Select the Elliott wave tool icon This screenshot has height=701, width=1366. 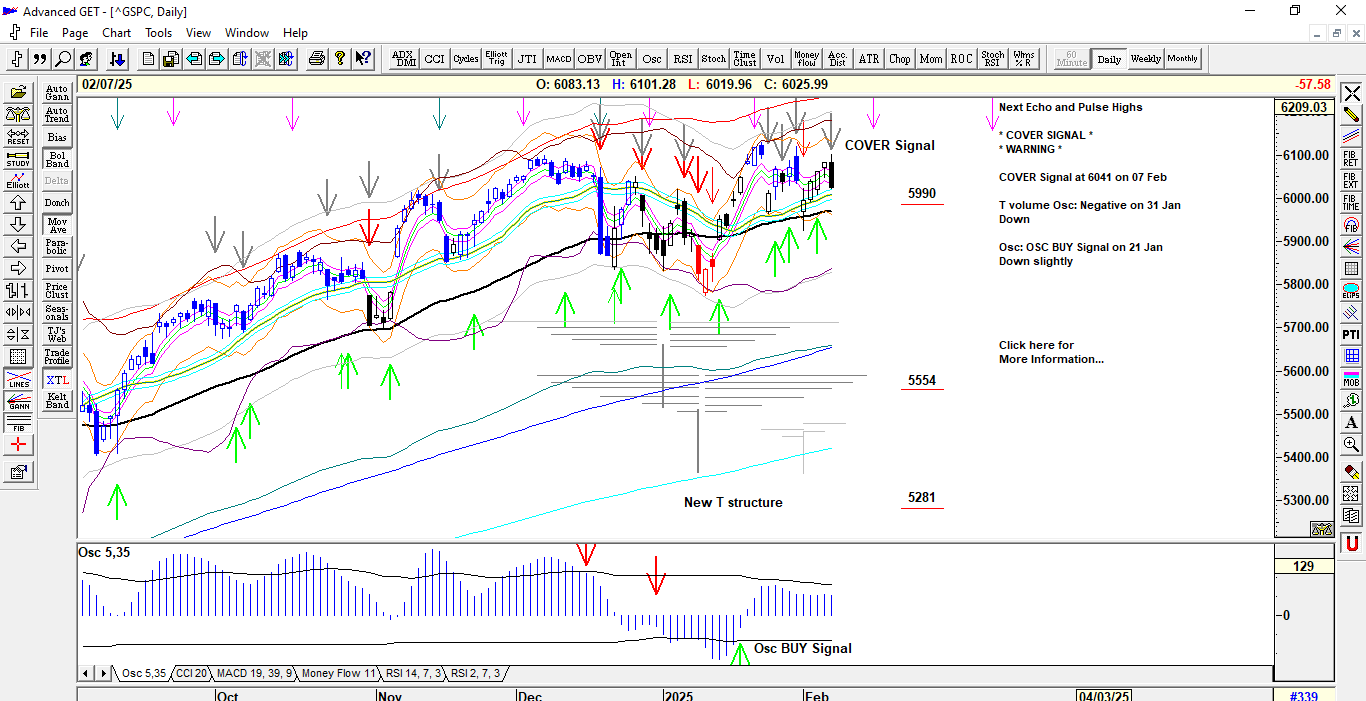18,181
